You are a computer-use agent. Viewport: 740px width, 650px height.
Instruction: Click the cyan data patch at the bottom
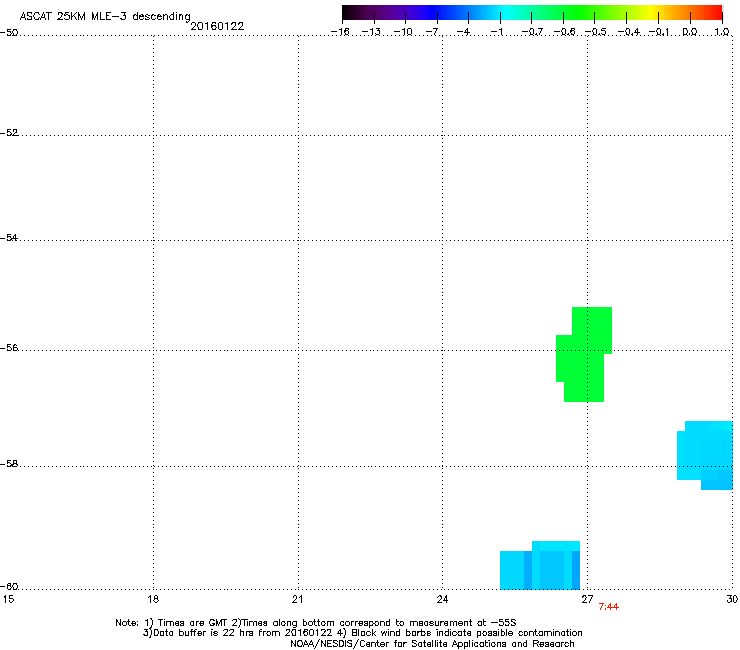(540, 566)
